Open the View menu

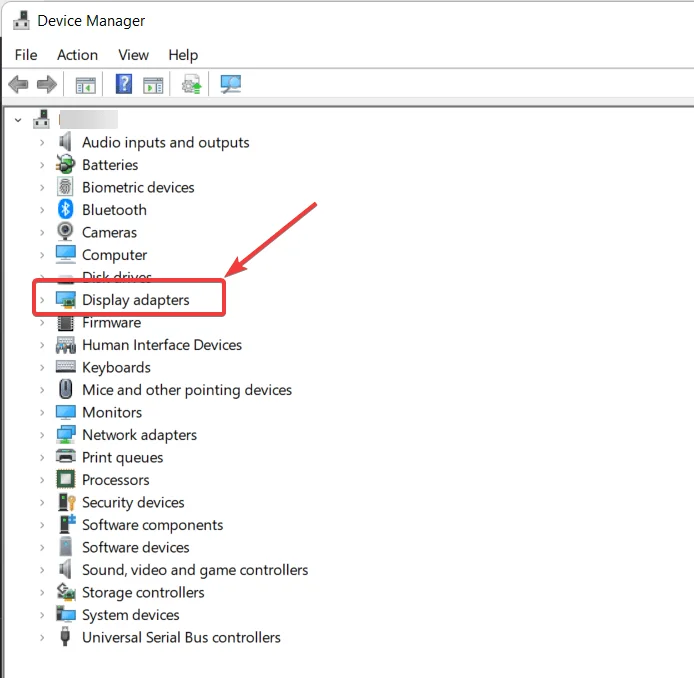[133, 55]
